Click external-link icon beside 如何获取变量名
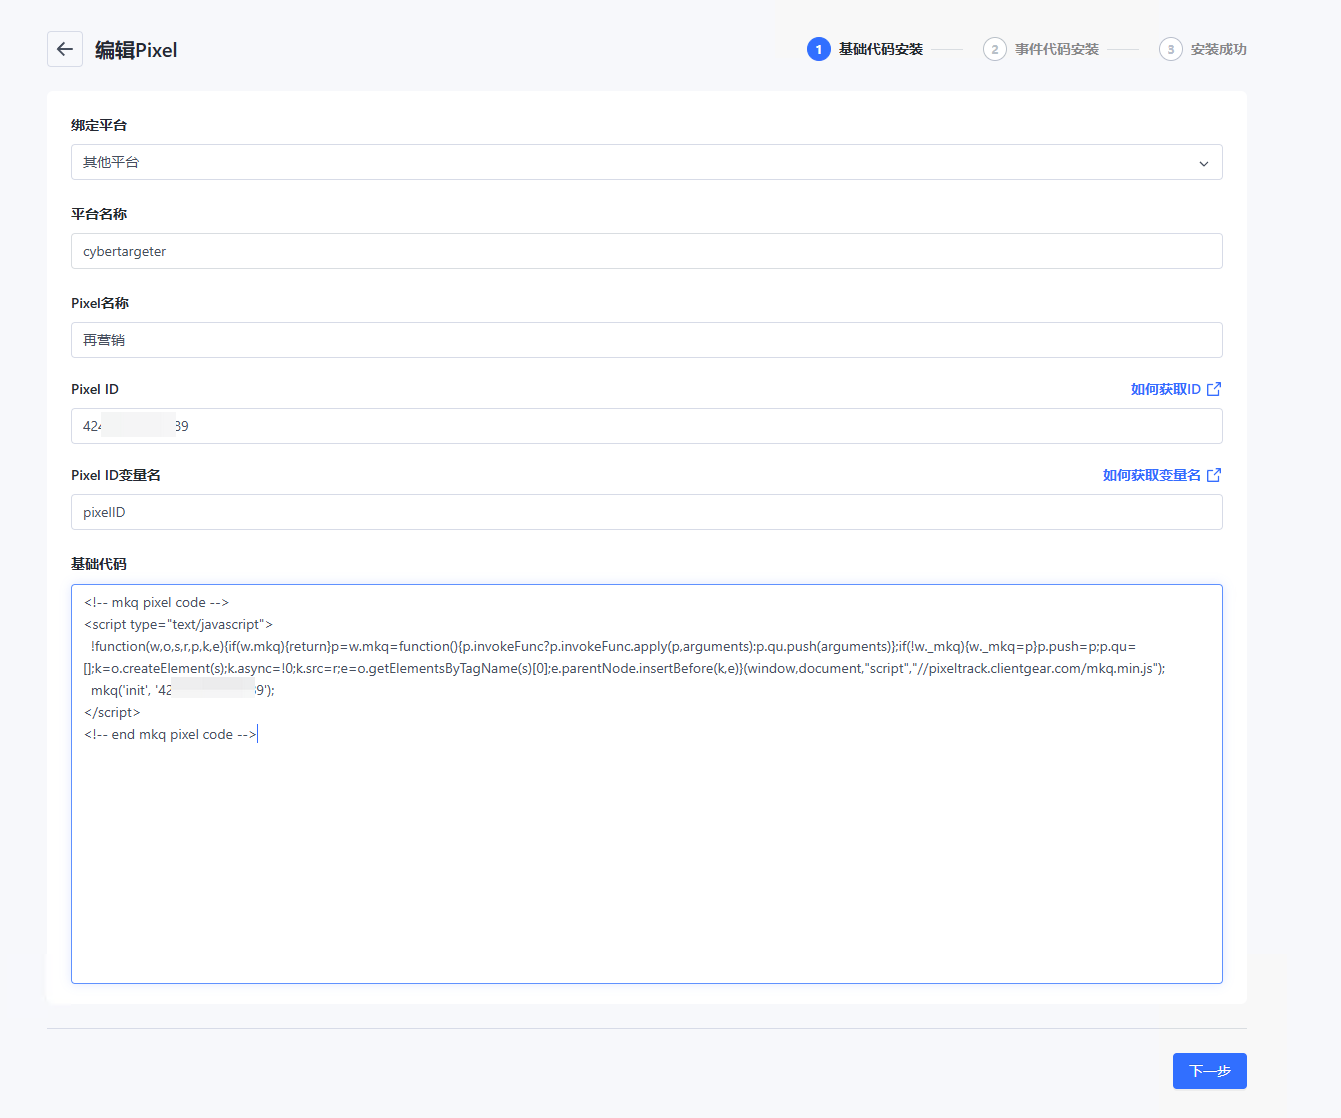1341x1118 pixels. (1214, 475)
